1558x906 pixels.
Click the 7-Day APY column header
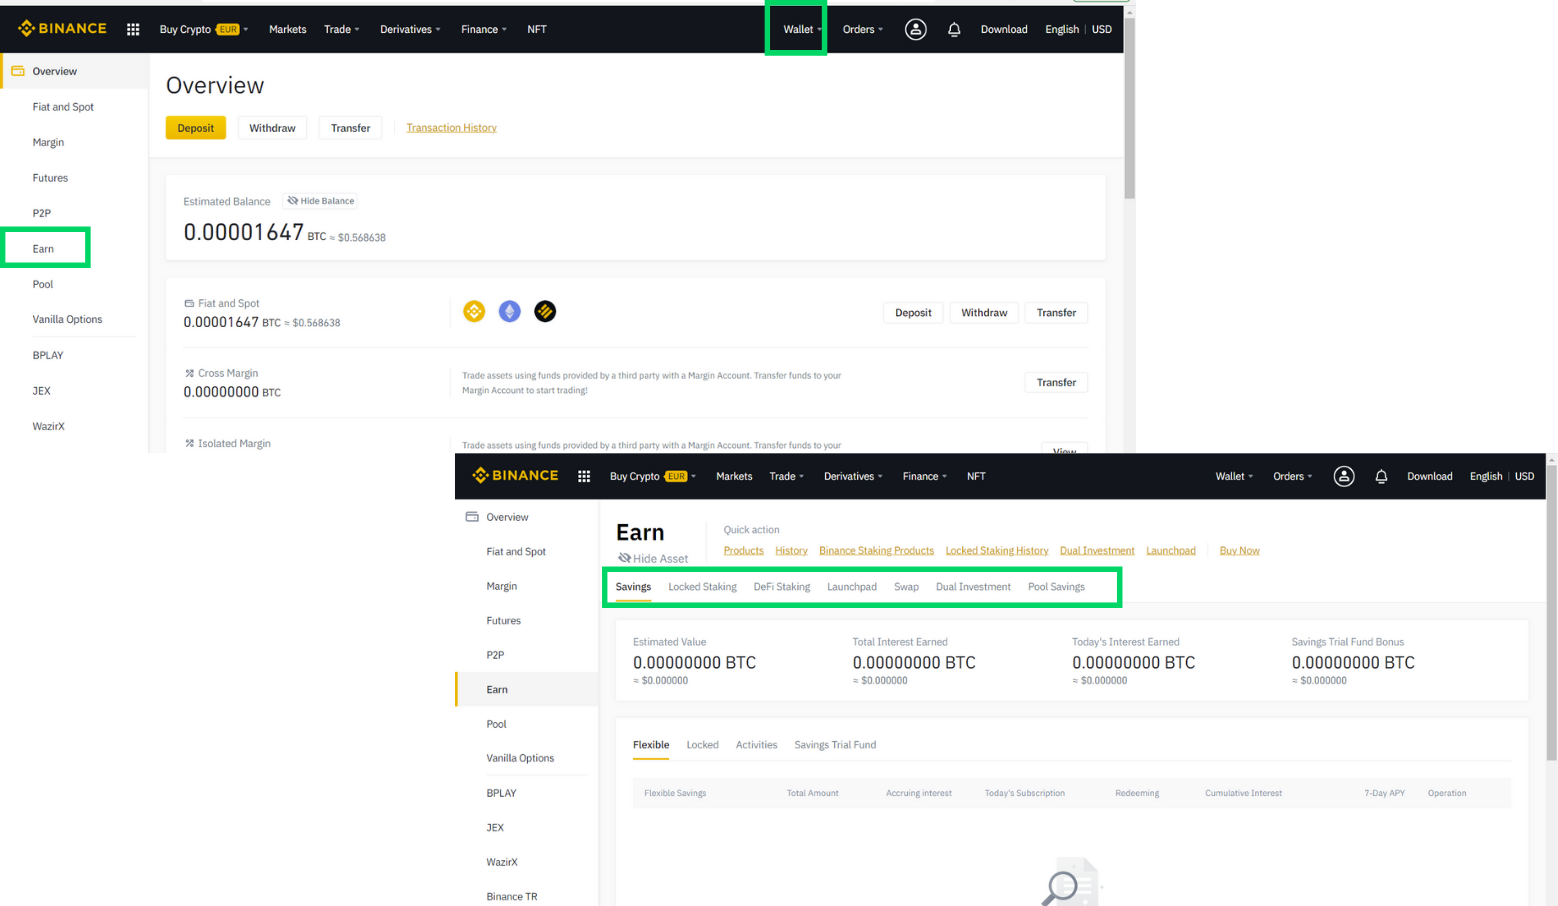click(x=1384, y=793)
